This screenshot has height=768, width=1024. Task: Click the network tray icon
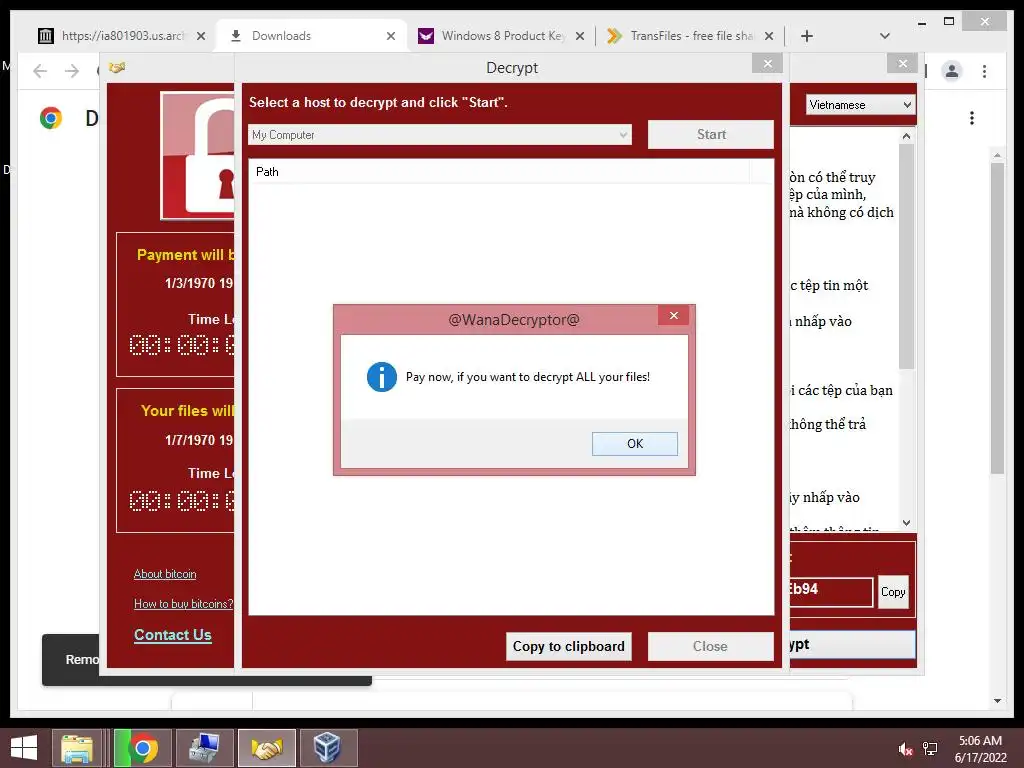[x=930, y=749]
